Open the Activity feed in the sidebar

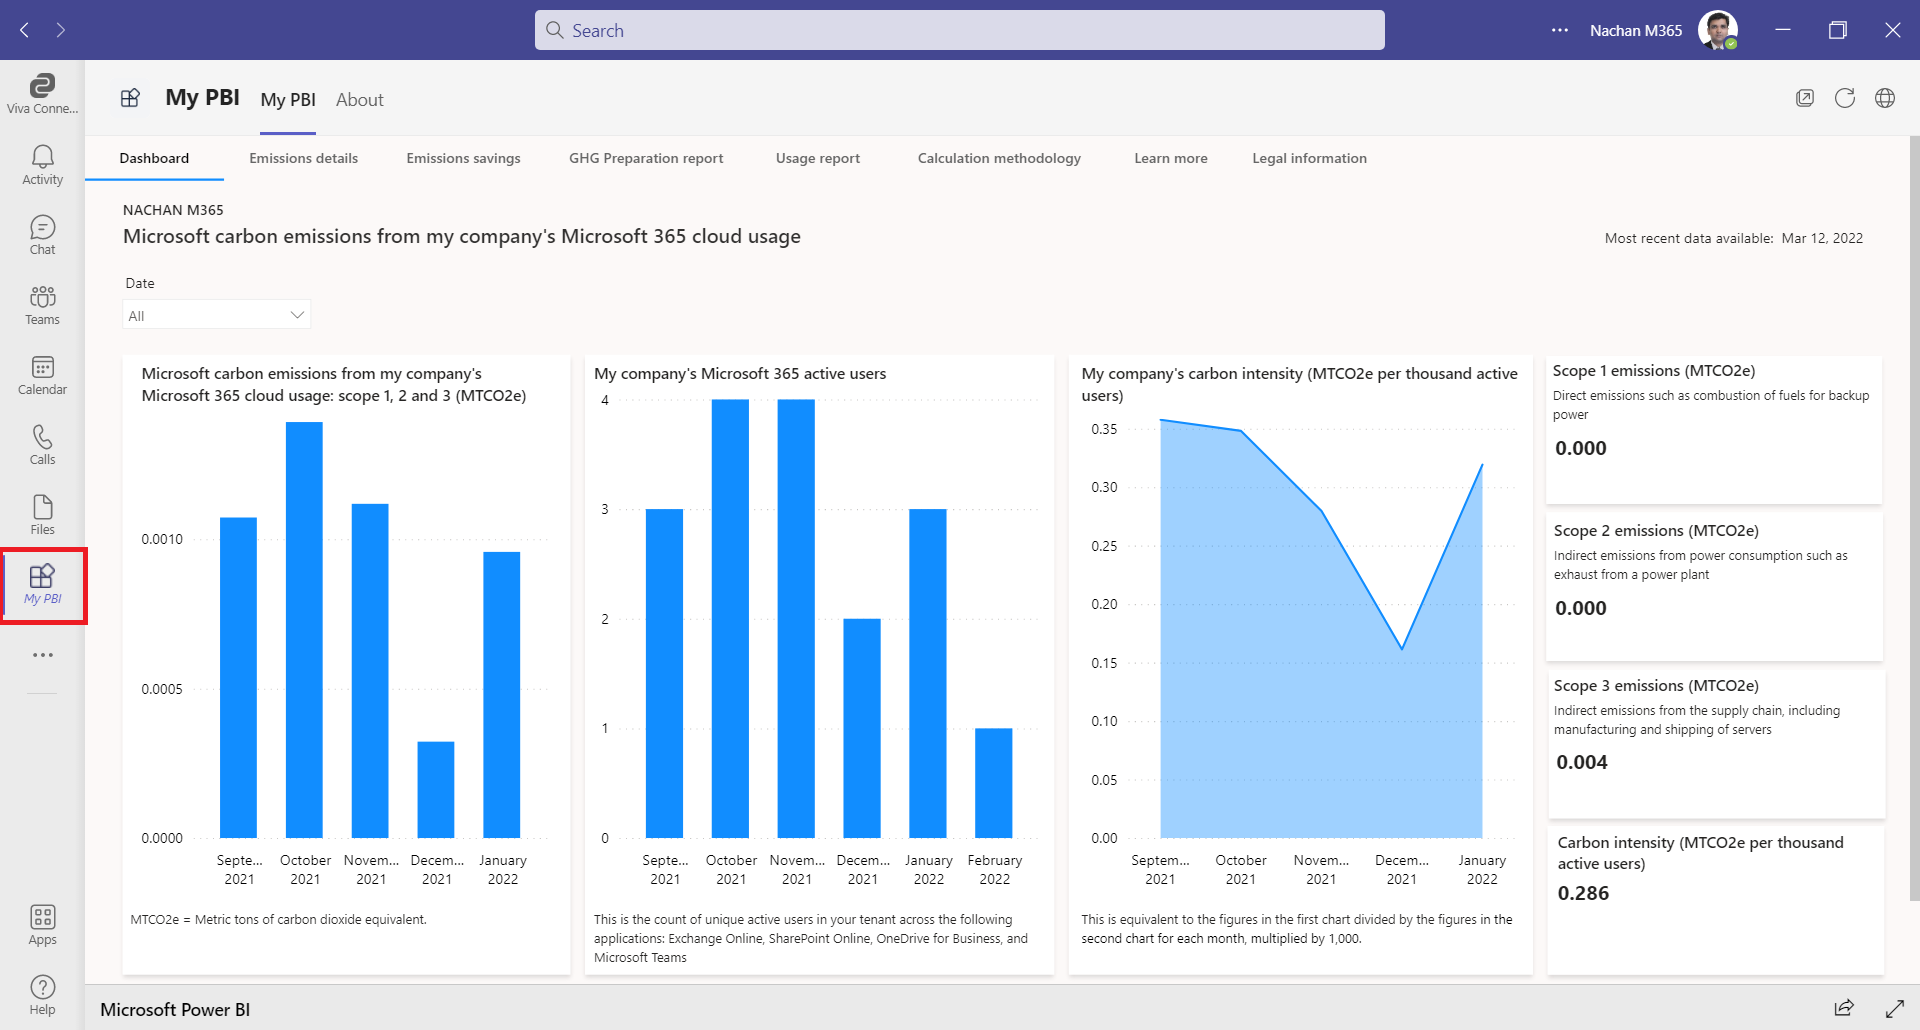[x=42, y=165]
